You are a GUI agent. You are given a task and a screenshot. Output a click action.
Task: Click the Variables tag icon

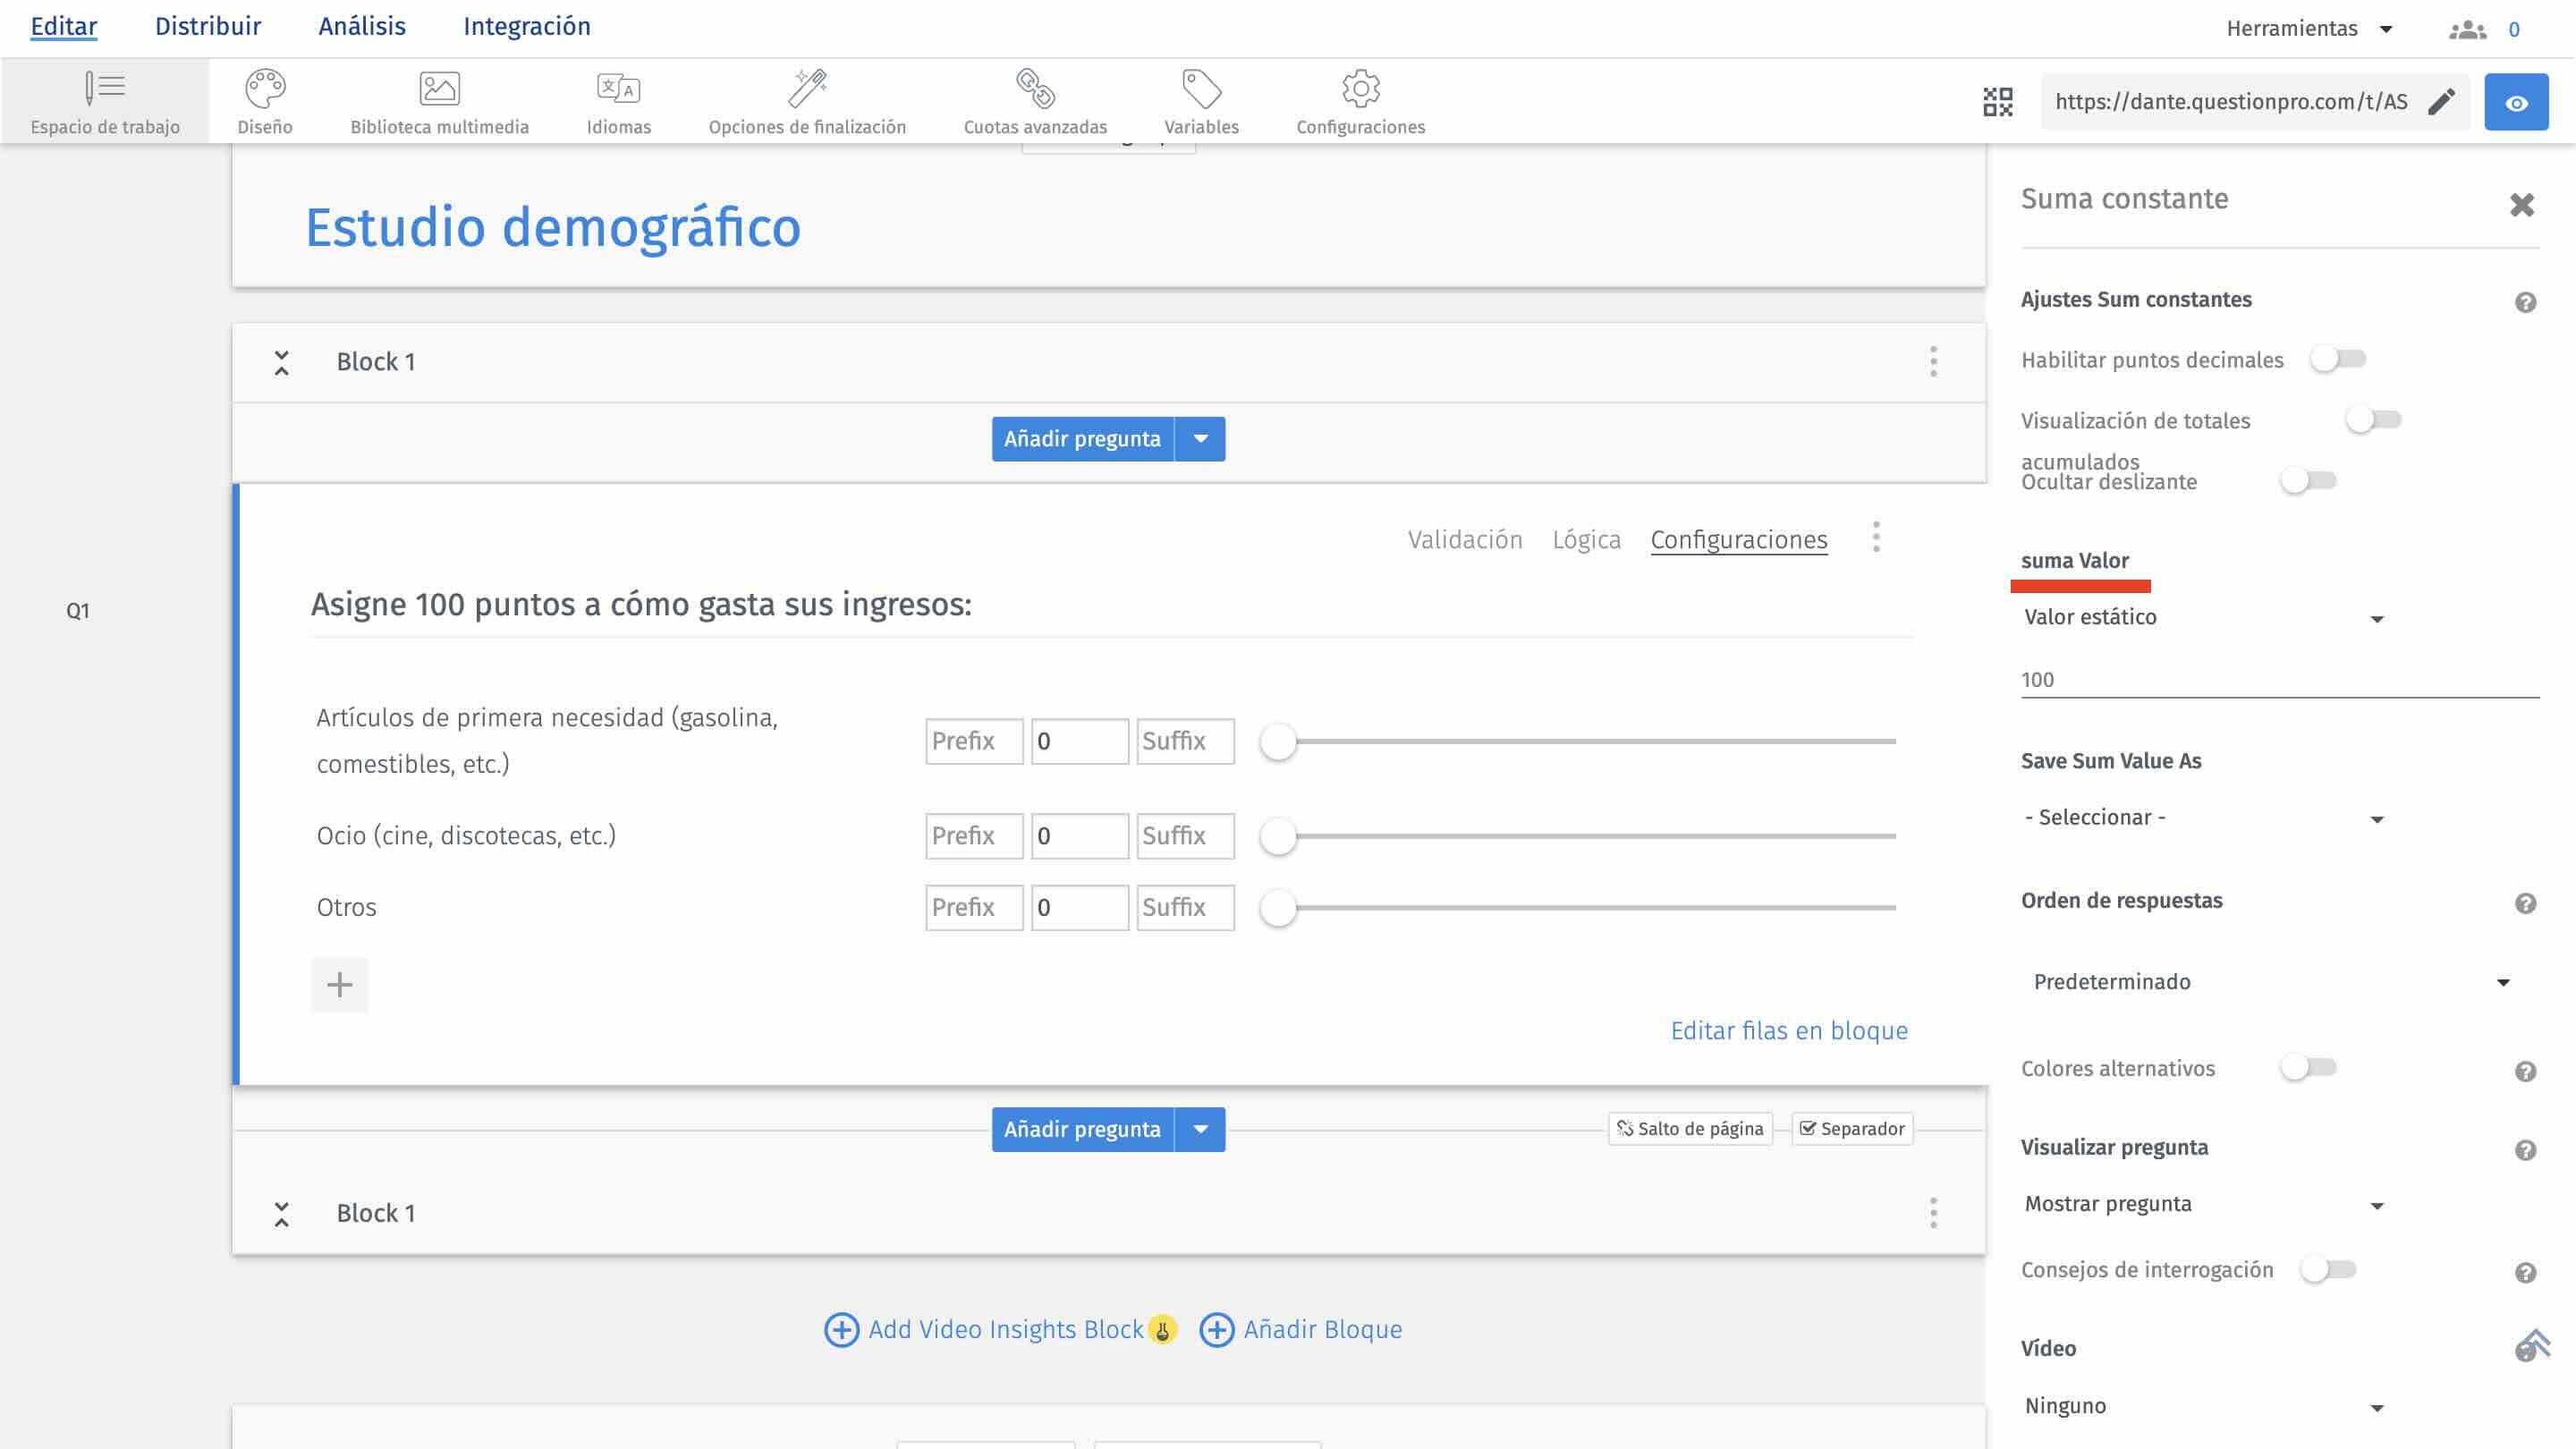pos(1201,89)
